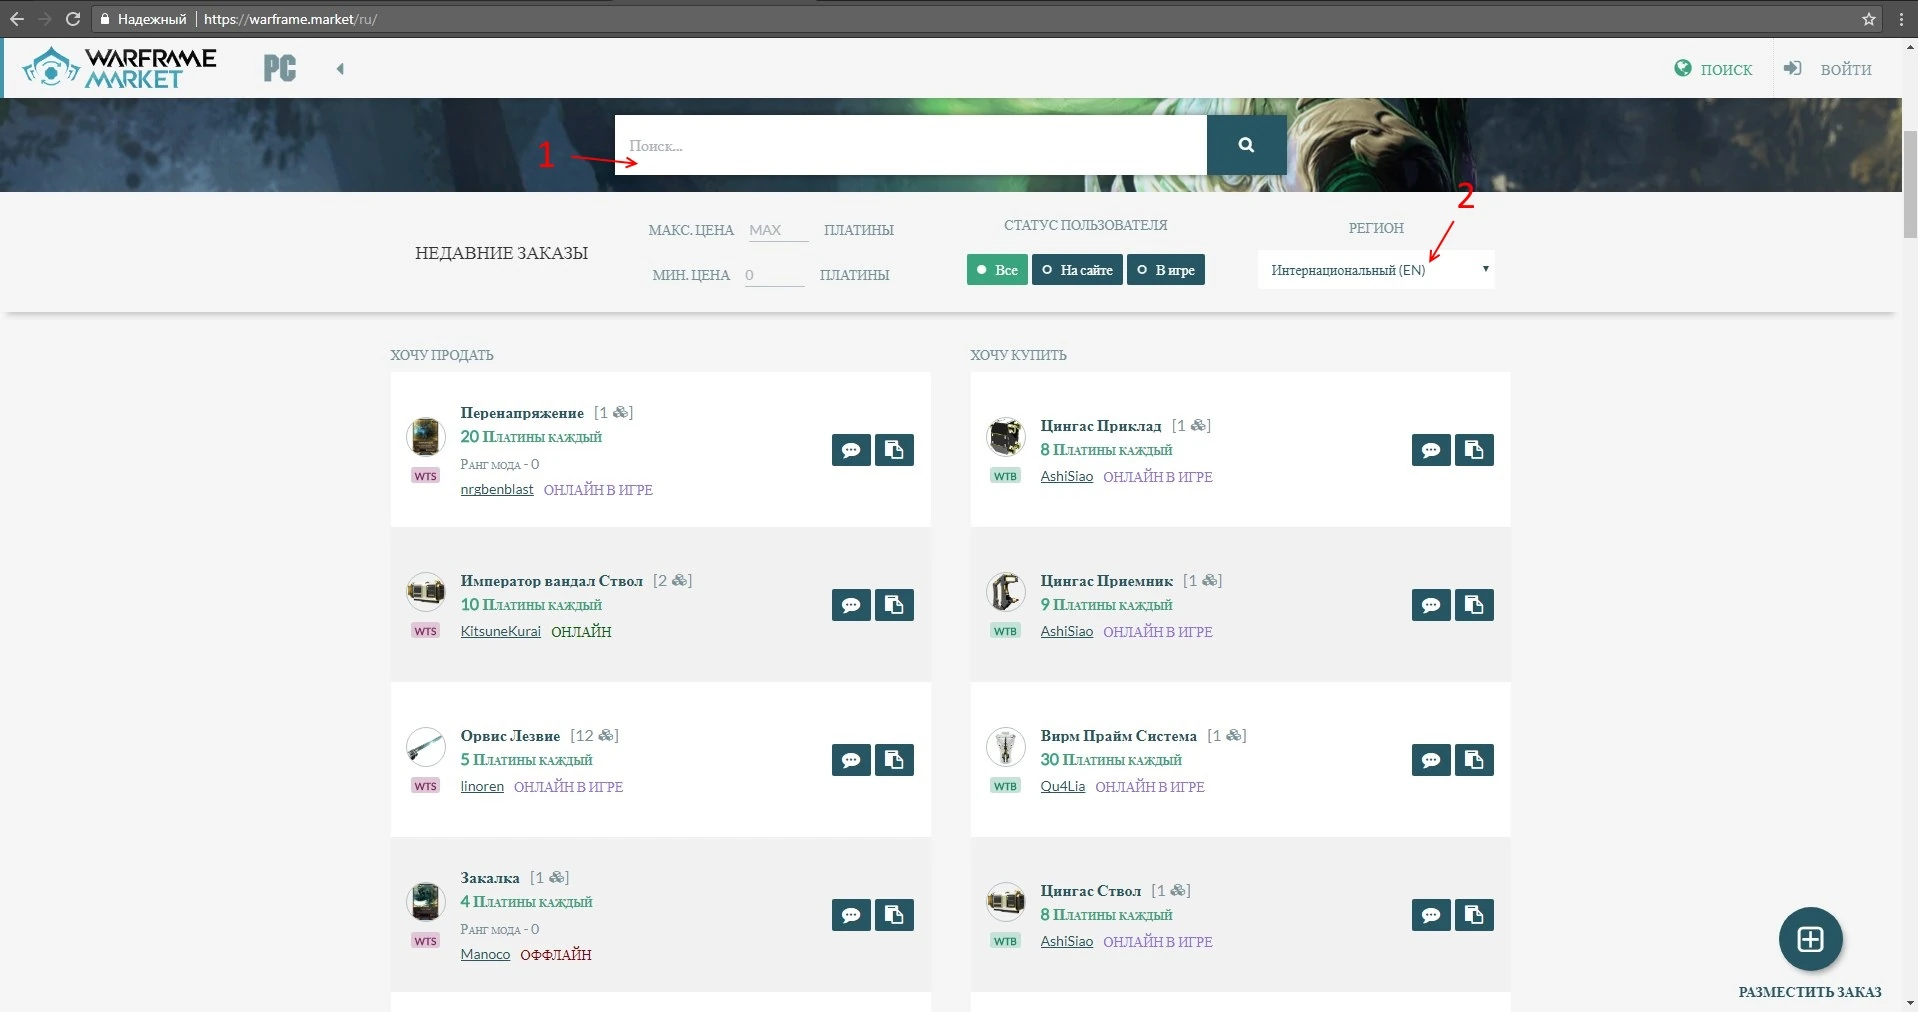This screenshot has height=1012, width=1918.
Task: Select the 'Все' user status filter
Action: click(x=997, y=270)
